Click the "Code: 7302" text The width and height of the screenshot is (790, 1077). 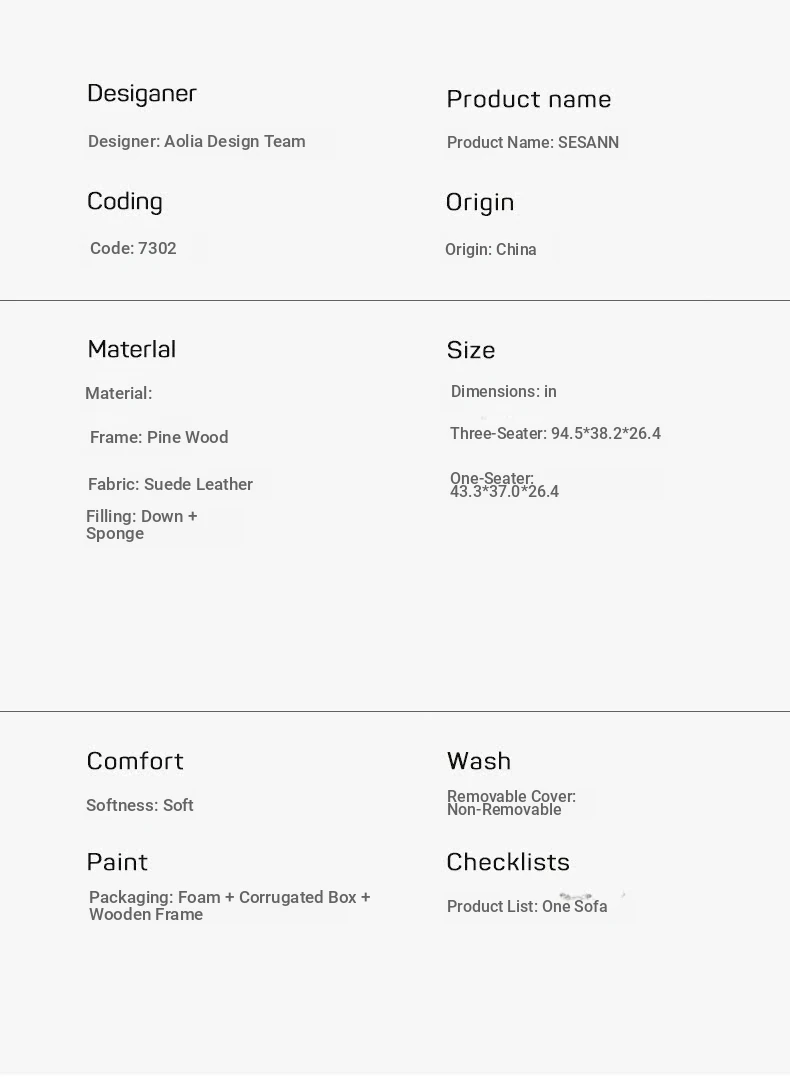tap(133, 248)
